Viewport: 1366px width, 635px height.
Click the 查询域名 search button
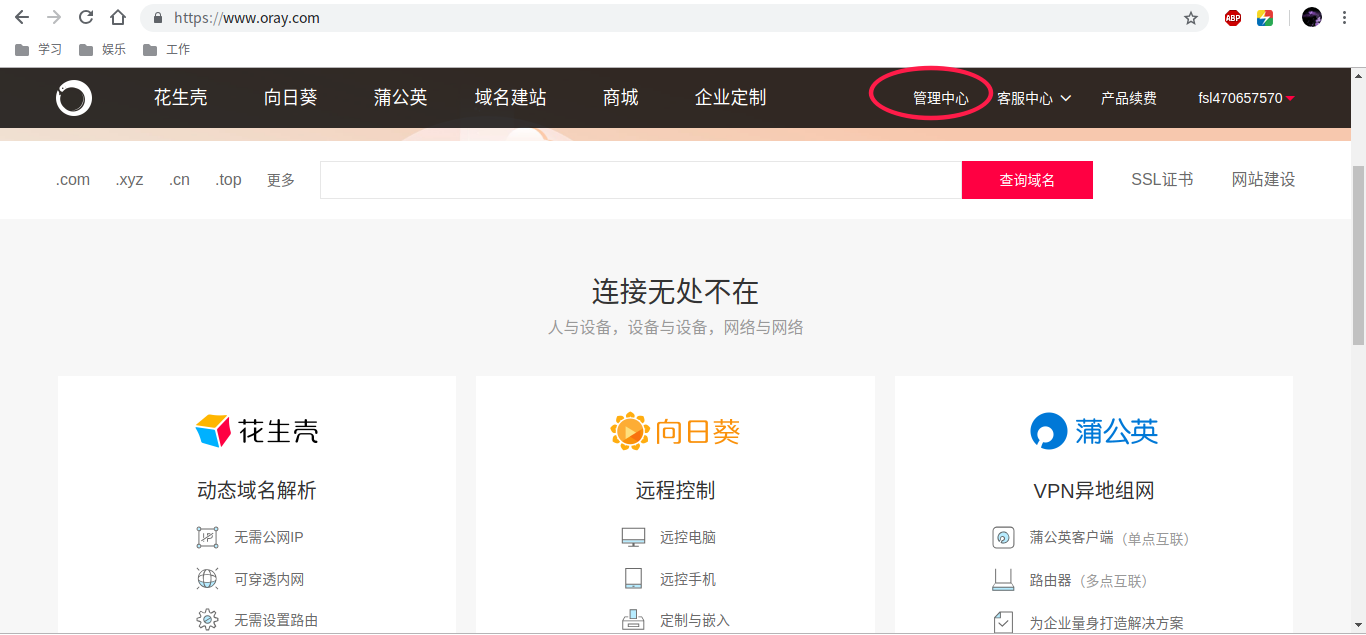pyautogui.click(x=1027, y=180)
